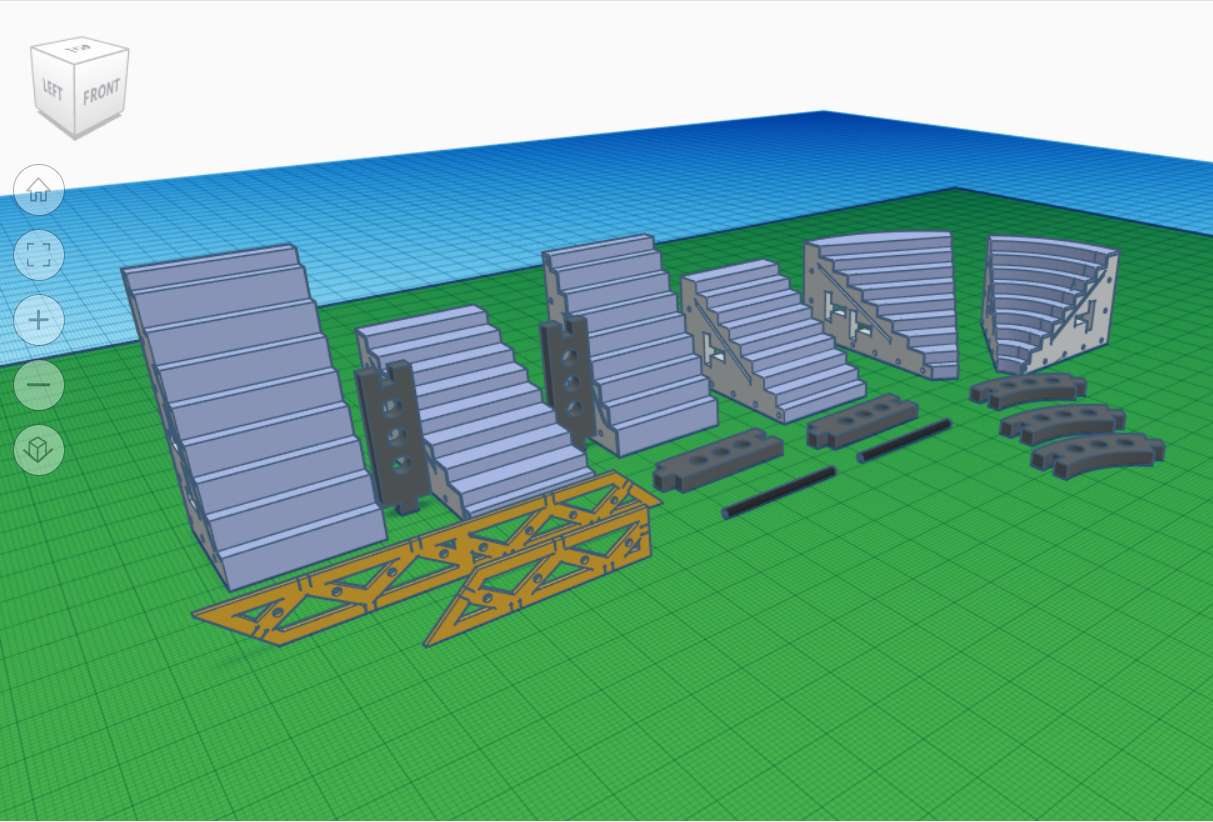
Task: Zoom out with the minus button
Action: [x=39, y=385]
